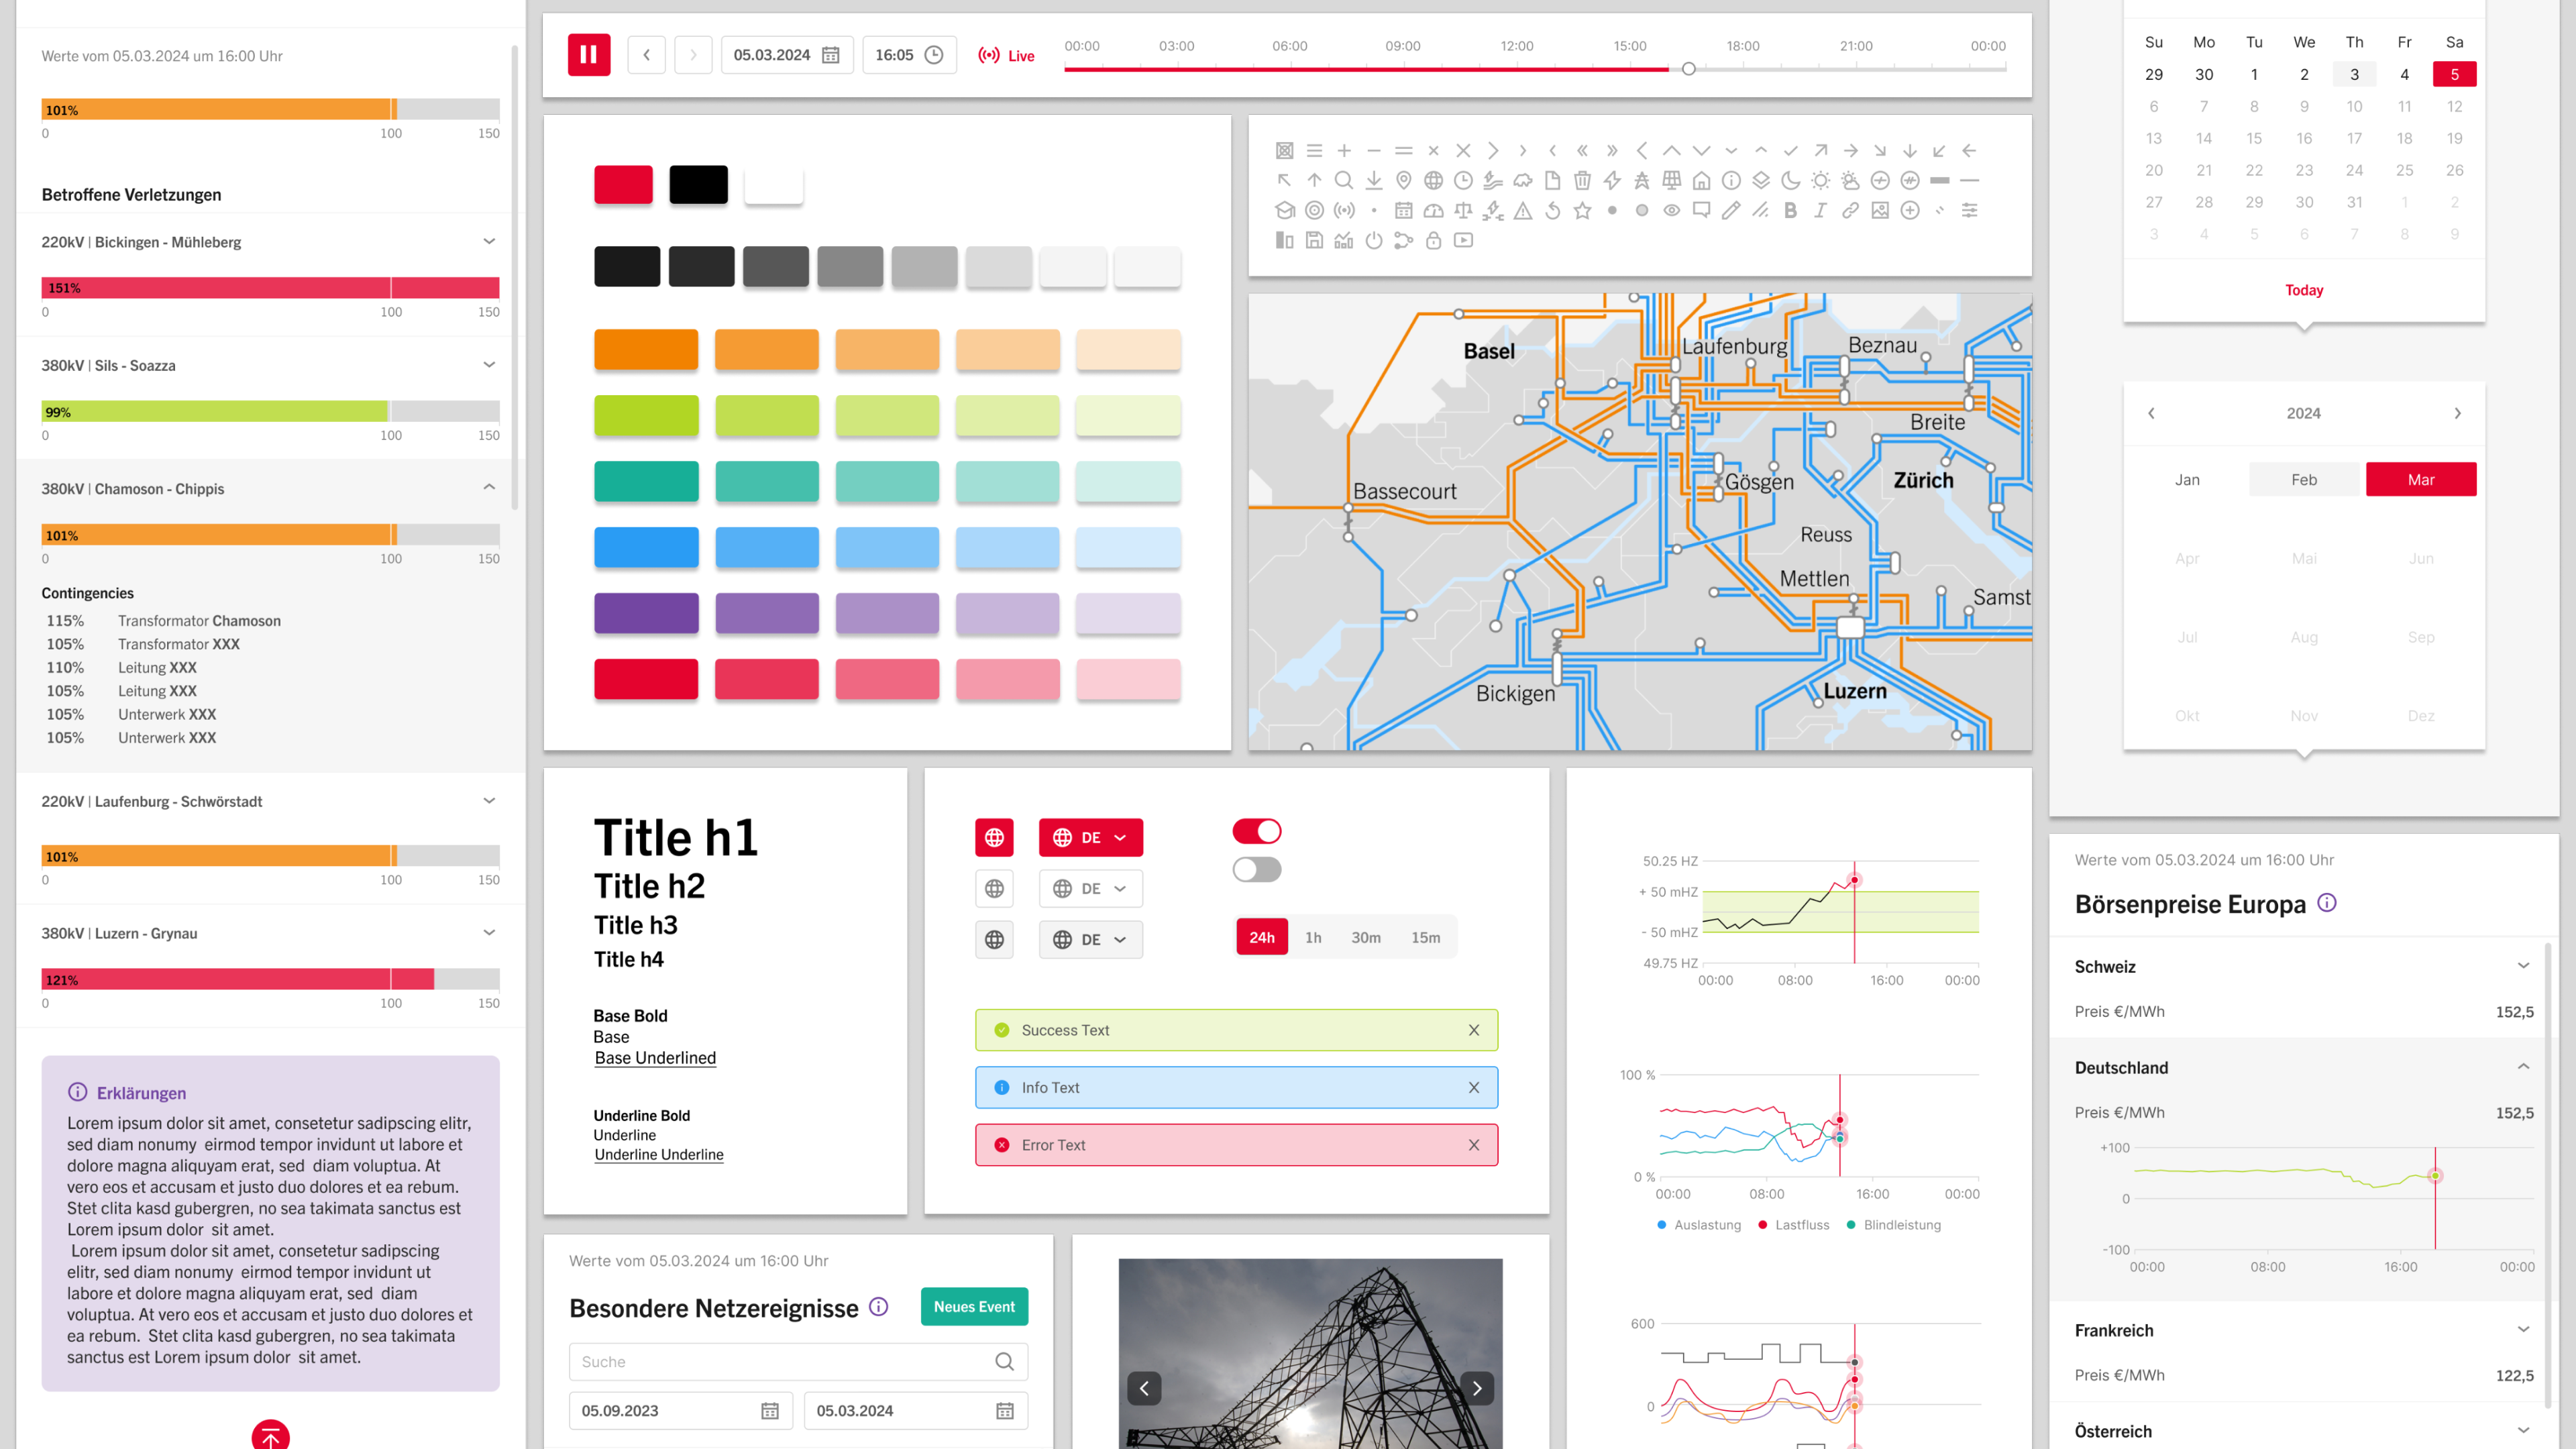Select the 15m time range tab
The image size is (2576, 1449).
(1425, 937)
